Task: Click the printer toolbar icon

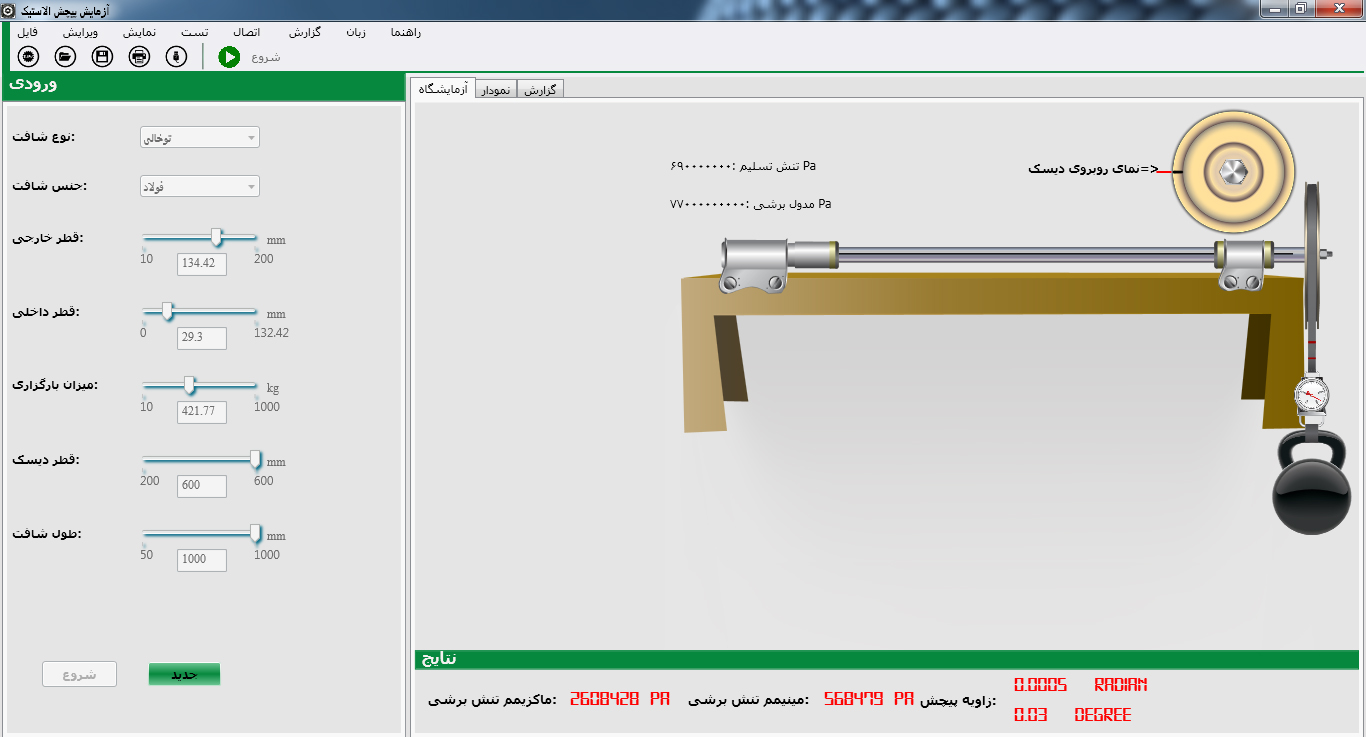Action: (x=140, y=56)
